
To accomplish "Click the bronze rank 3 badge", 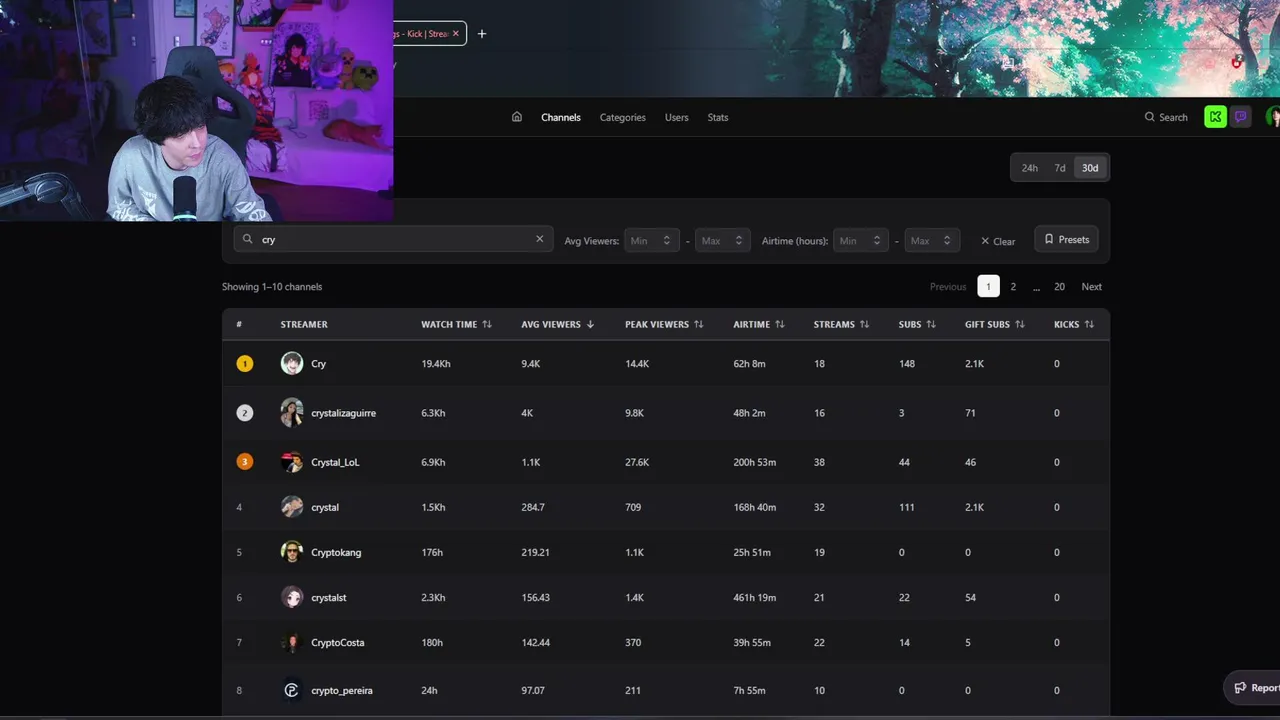I will click(245, 462).
